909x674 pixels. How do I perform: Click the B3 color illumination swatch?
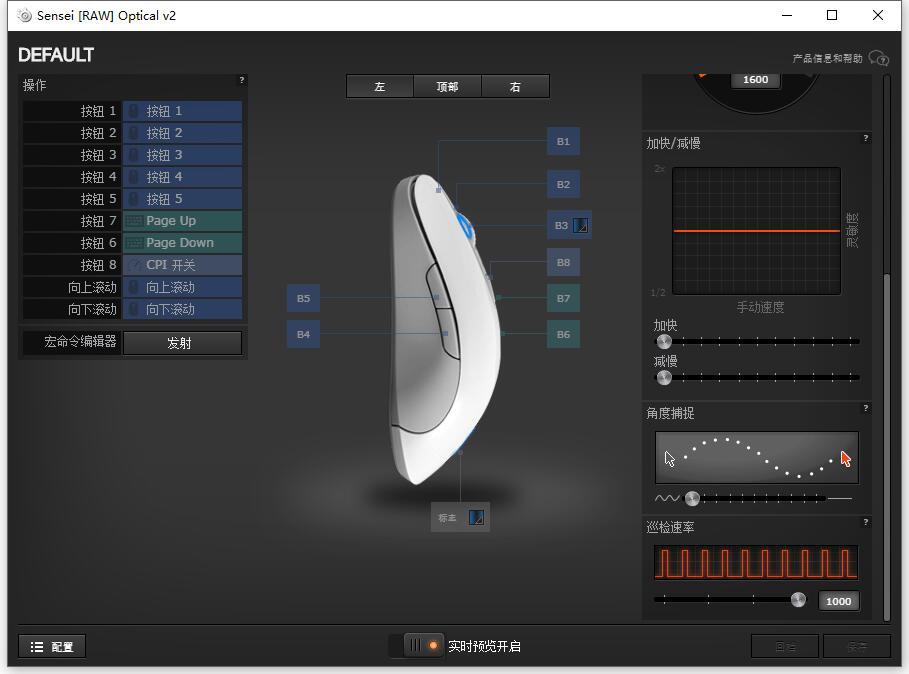pyautogui.click(x=580, y=225)
